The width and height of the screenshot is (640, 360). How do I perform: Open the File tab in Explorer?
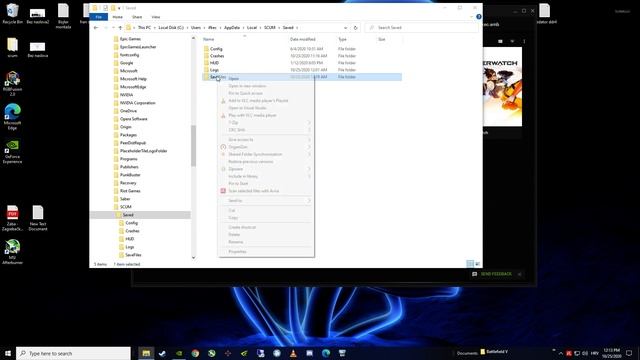pos(99,17)
